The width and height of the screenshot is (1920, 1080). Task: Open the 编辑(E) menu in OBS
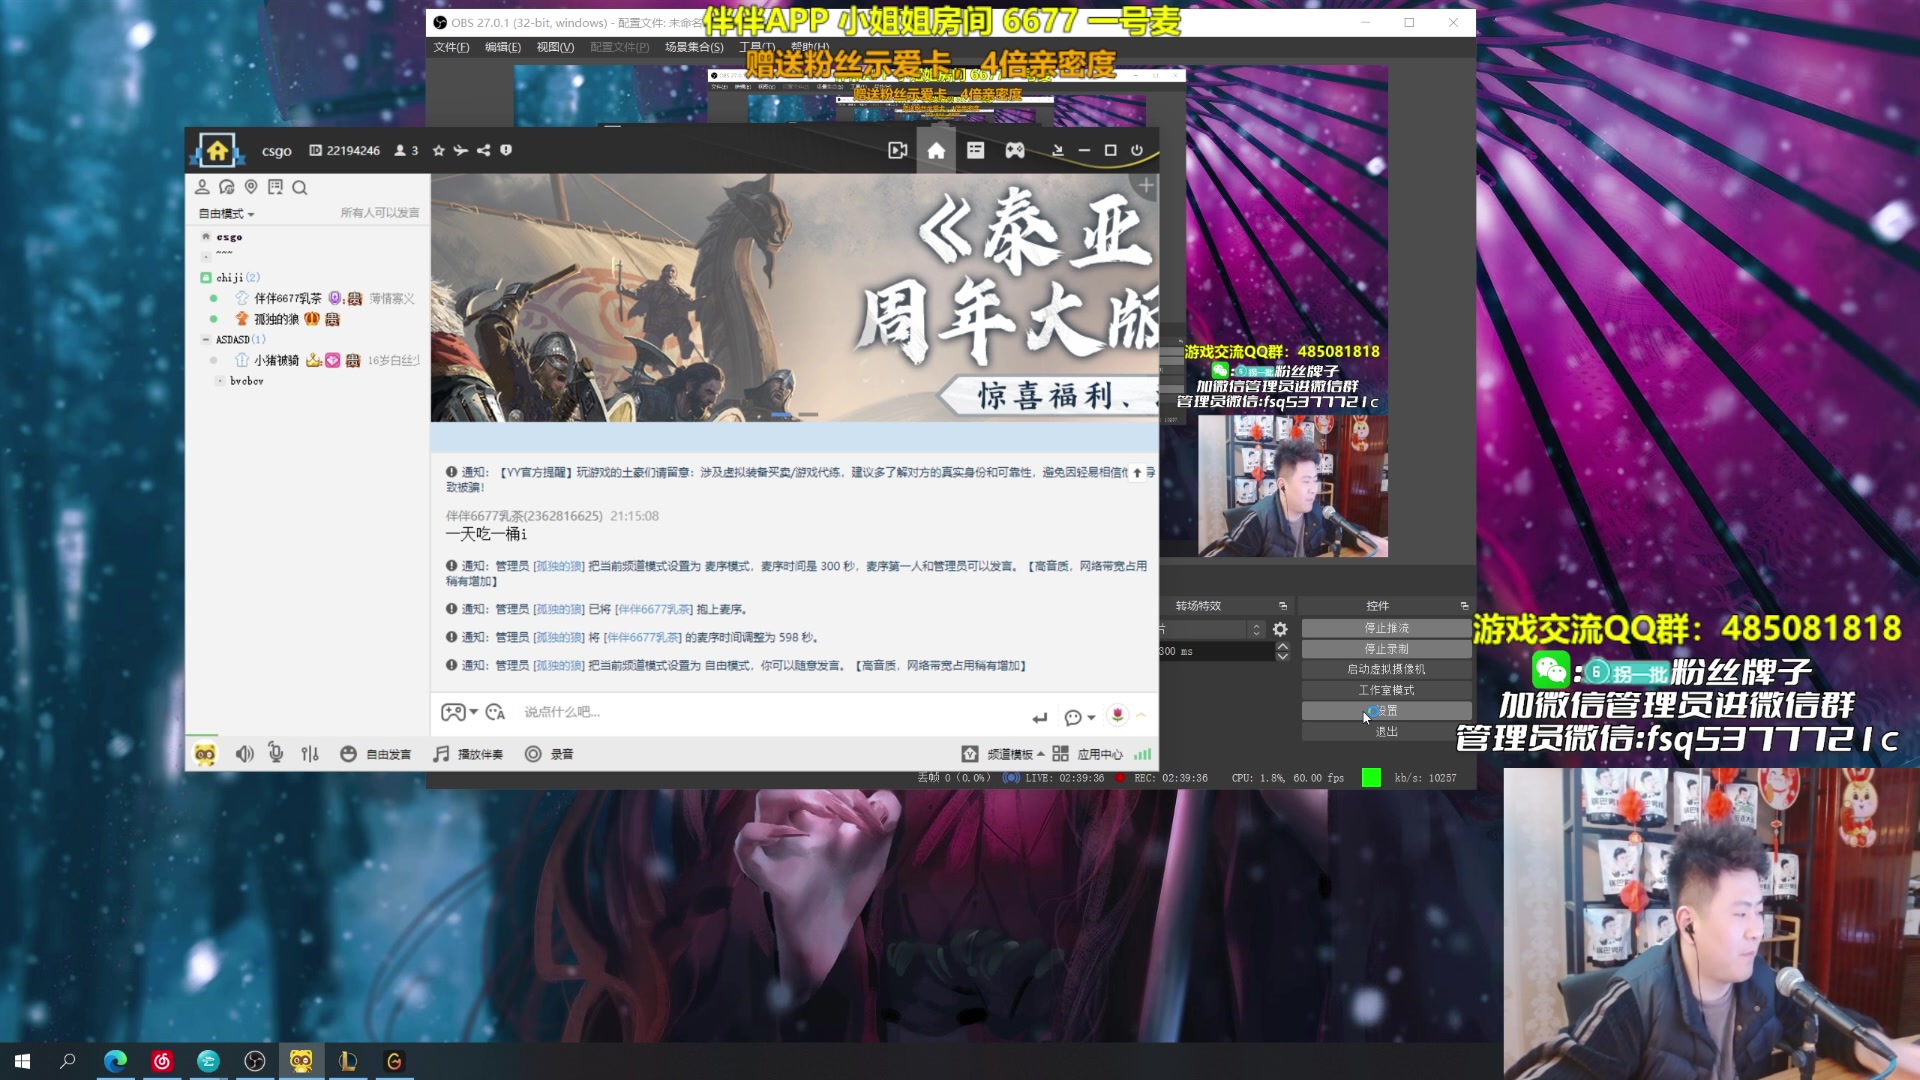[503, 47]
